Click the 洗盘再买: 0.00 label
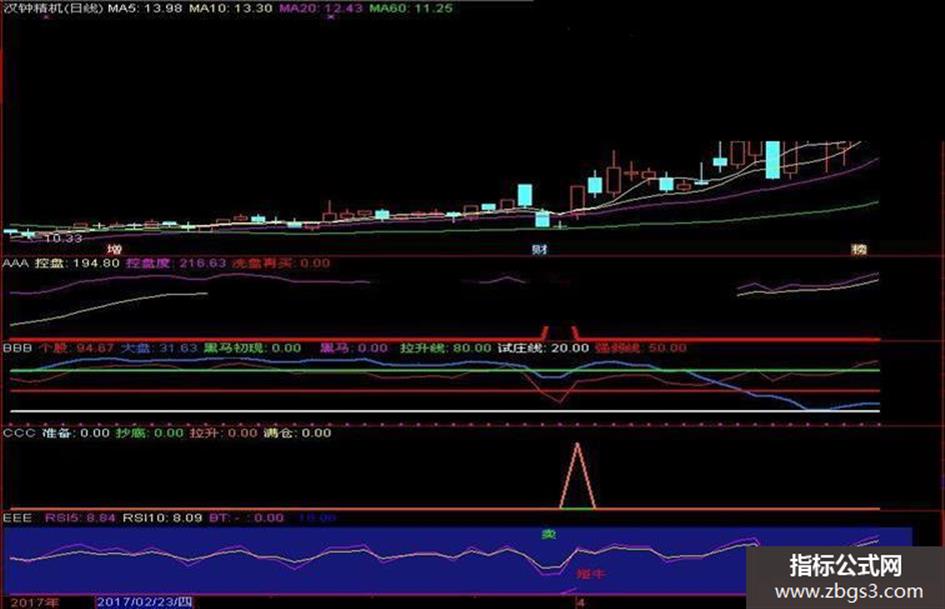 tap(281, 263)
